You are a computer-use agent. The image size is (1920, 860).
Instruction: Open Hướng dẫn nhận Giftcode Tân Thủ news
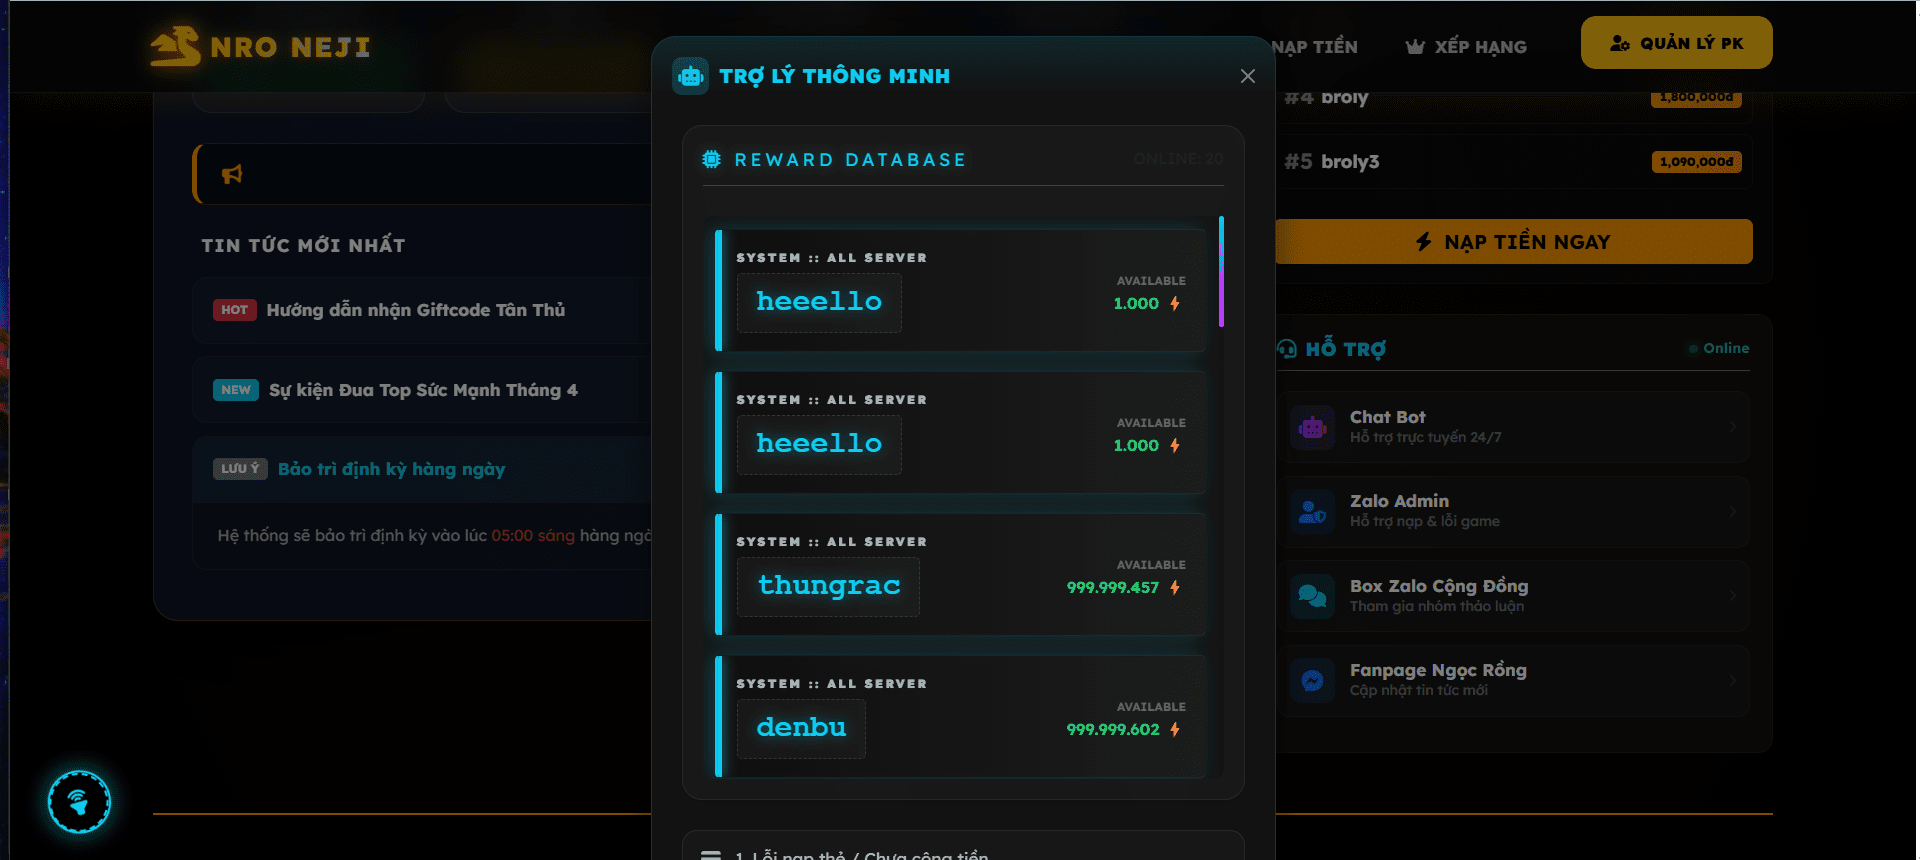tap(415, 310)
